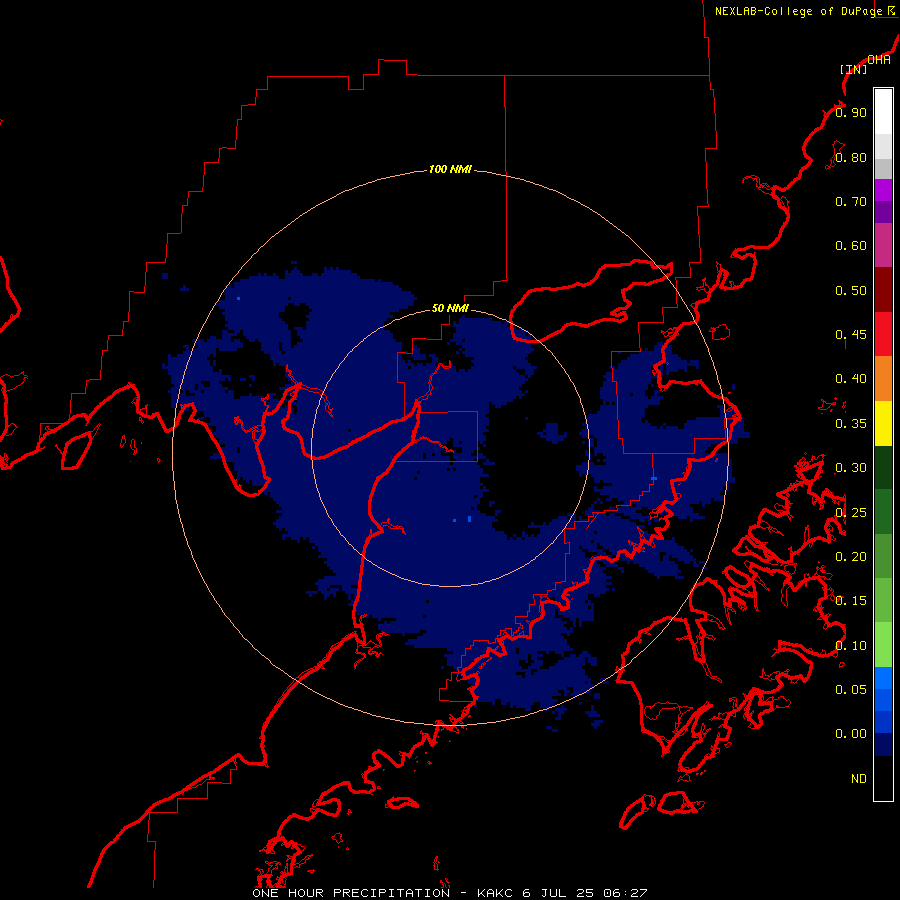This screenshot has width=900, height=900.
Task: Click the NEXLAB-College of DuPage header text
Action: pos(798,11)
